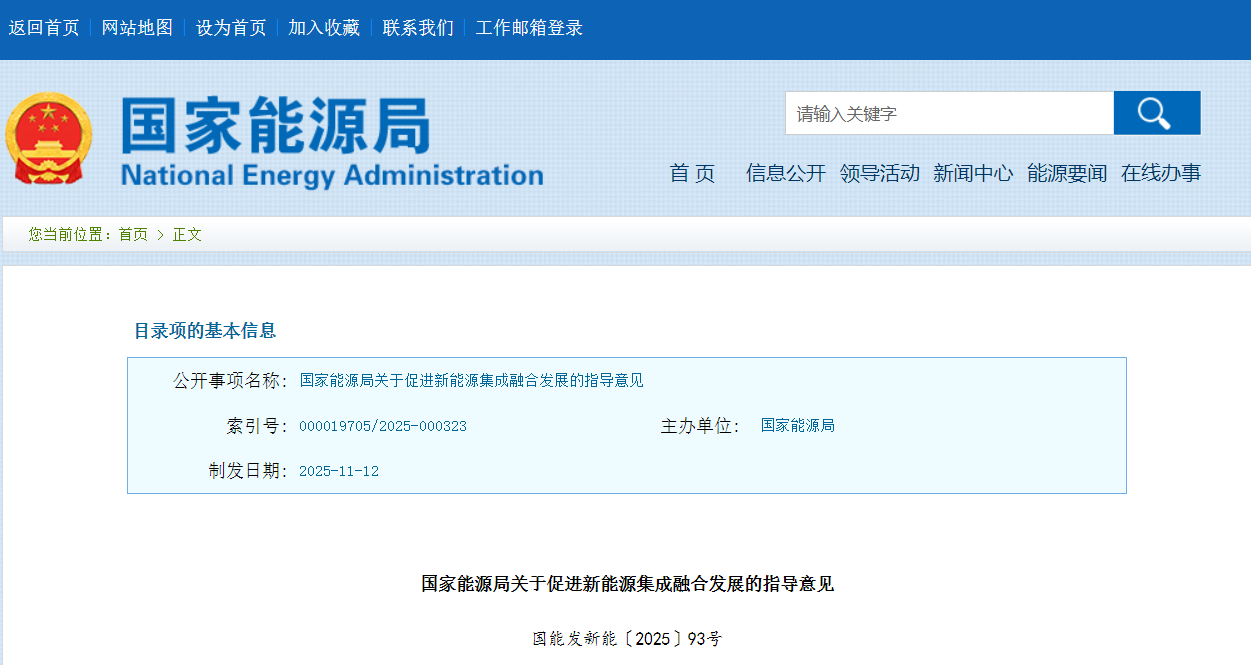This screenshot has width=1251, height=665.
Task: Click the 加入收藏 link
Action: click(x=324, y=28)
